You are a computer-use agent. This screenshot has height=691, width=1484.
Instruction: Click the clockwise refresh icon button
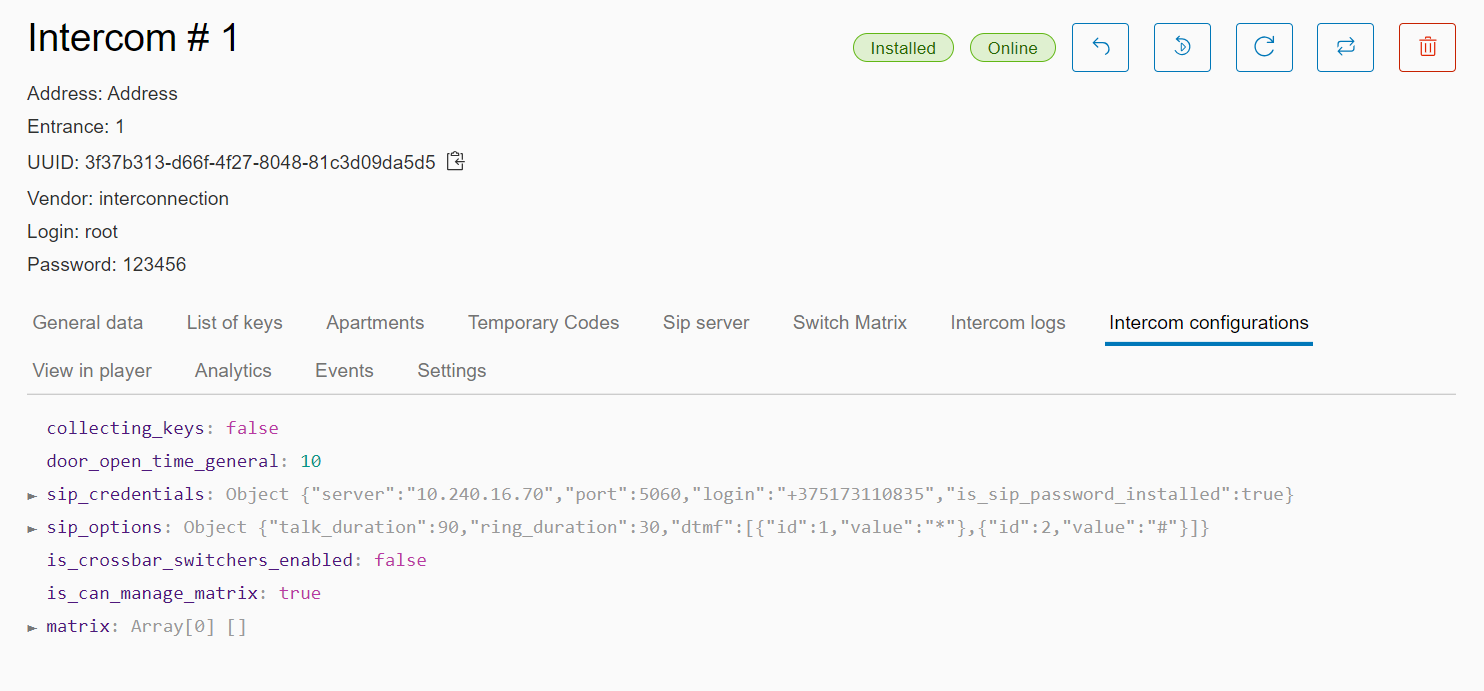1264,47
